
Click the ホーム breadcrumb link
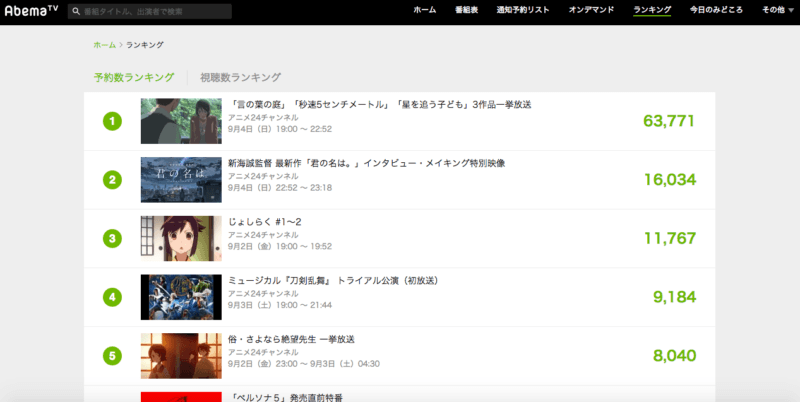pos(104,45)
